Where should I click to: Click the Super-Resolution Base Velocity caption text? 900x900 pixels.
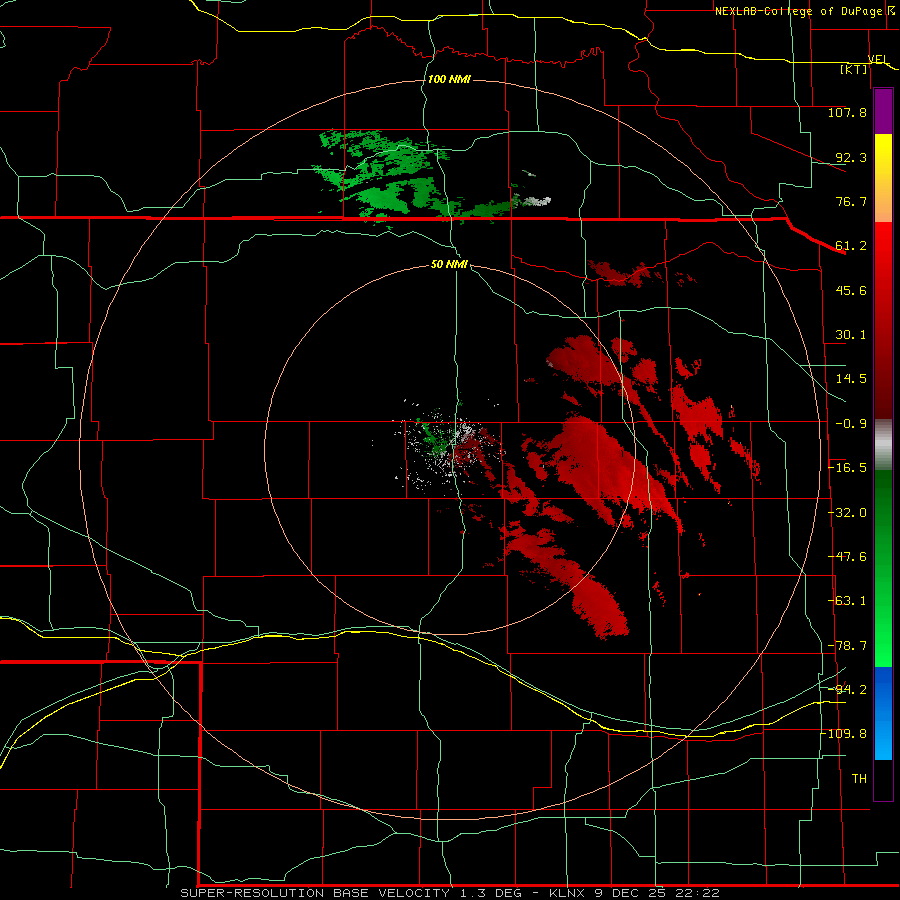tap(450, 893)
